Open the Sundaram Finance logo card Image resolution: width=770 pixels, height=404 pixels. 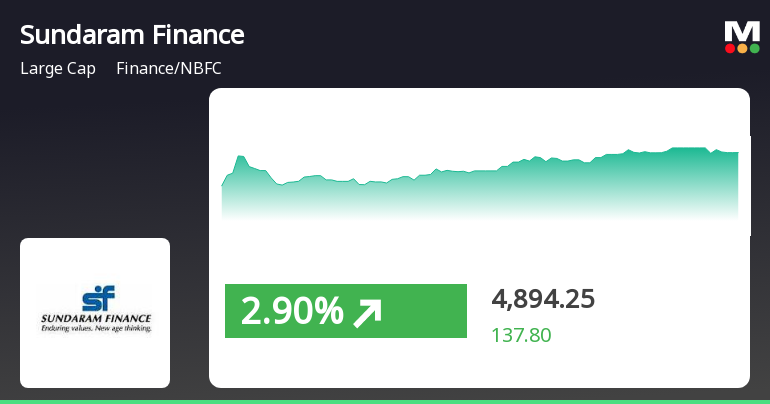pyautogui.click(x=95, y=313)
